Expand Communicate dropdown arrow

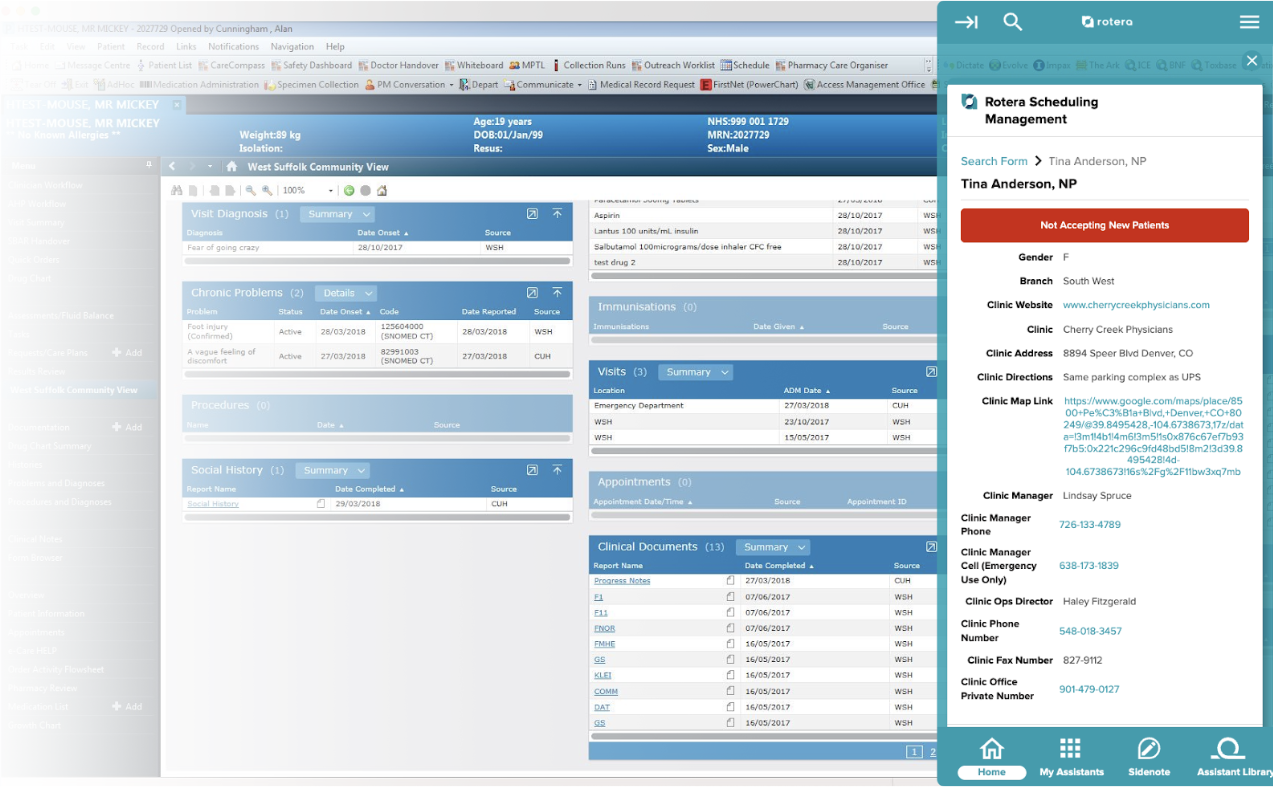580,85
